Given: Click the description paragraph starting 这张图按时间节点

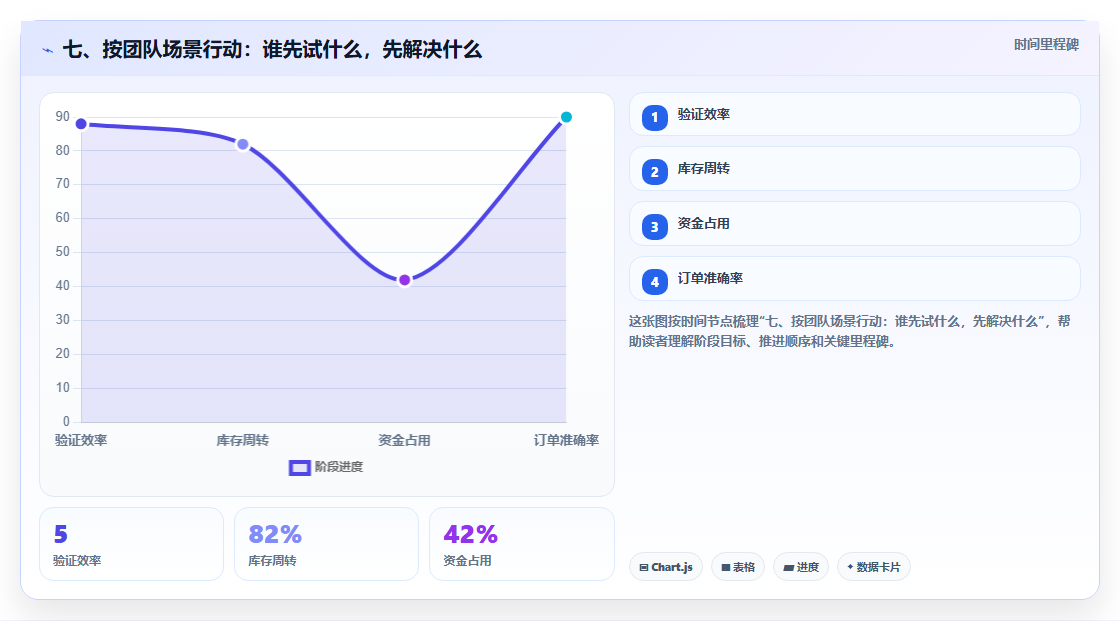Looking at the screenshot, I should pyautogui.click(x=849, y=332).
